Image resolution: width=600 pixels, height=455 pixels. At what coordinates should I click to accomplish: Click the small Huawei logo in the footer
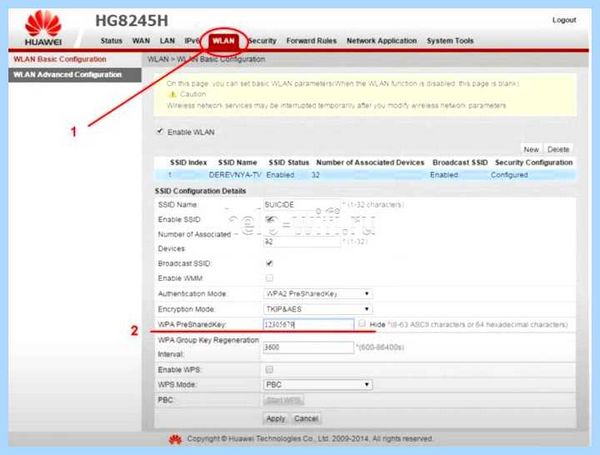pos(175,440)
